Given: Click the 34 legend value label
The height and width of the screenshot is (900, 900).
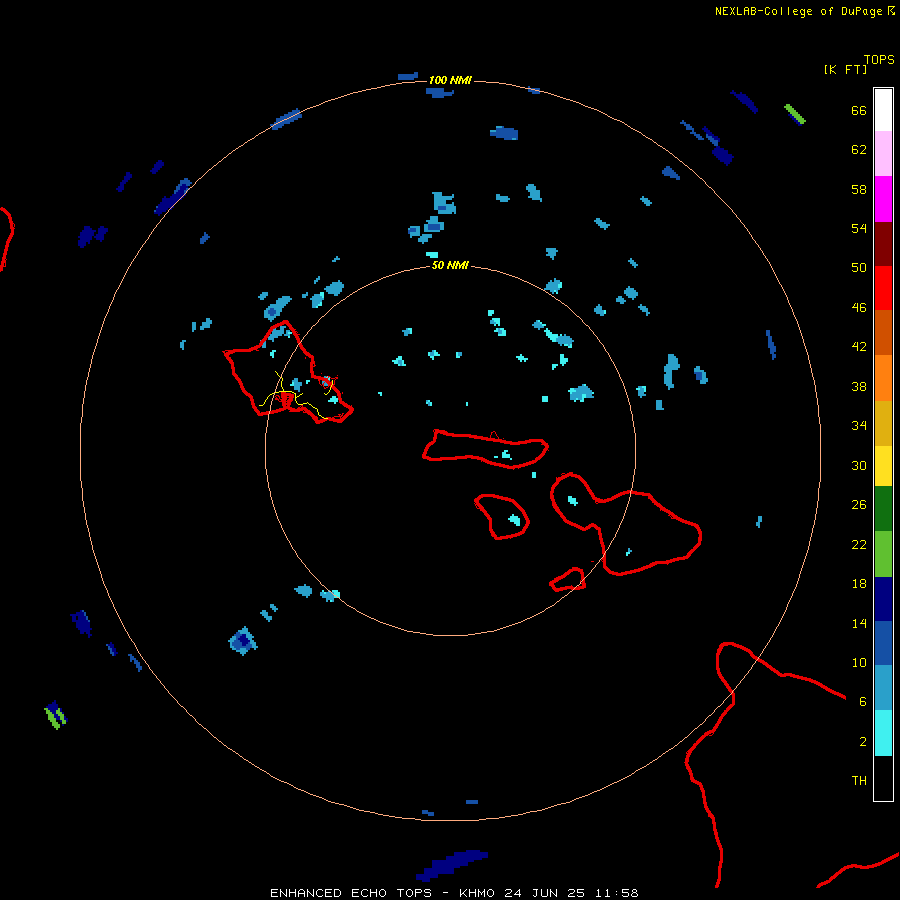Looking at the screenshot, I should 859,426.
